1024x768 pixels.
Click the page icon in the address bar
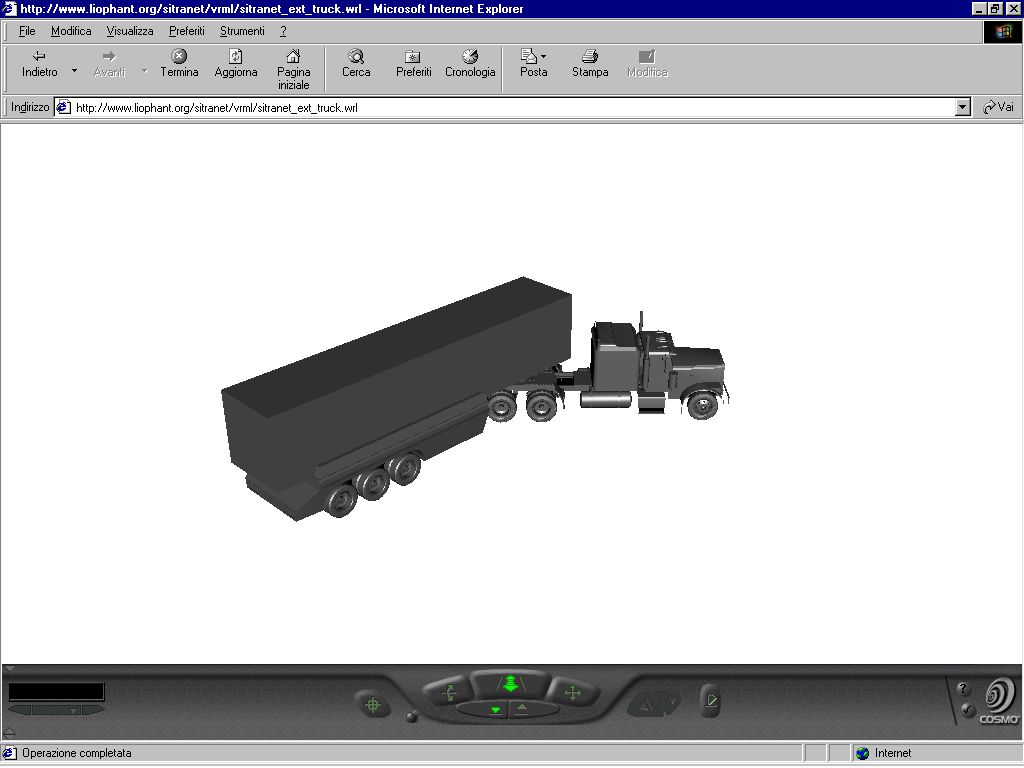(x=63, y=107)
